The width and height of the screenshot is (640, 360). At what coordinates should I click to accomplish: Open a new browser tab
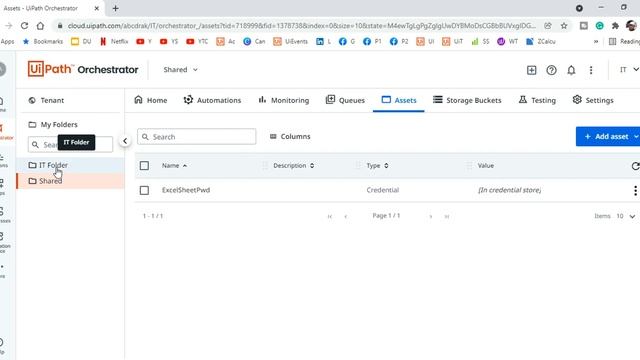tap(116, 8)
